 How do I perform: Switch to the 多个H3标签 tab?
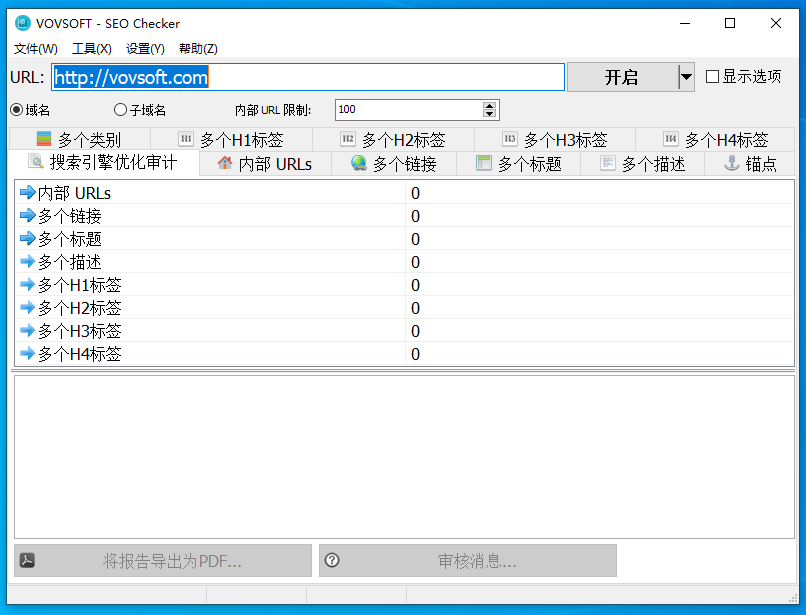555,140
